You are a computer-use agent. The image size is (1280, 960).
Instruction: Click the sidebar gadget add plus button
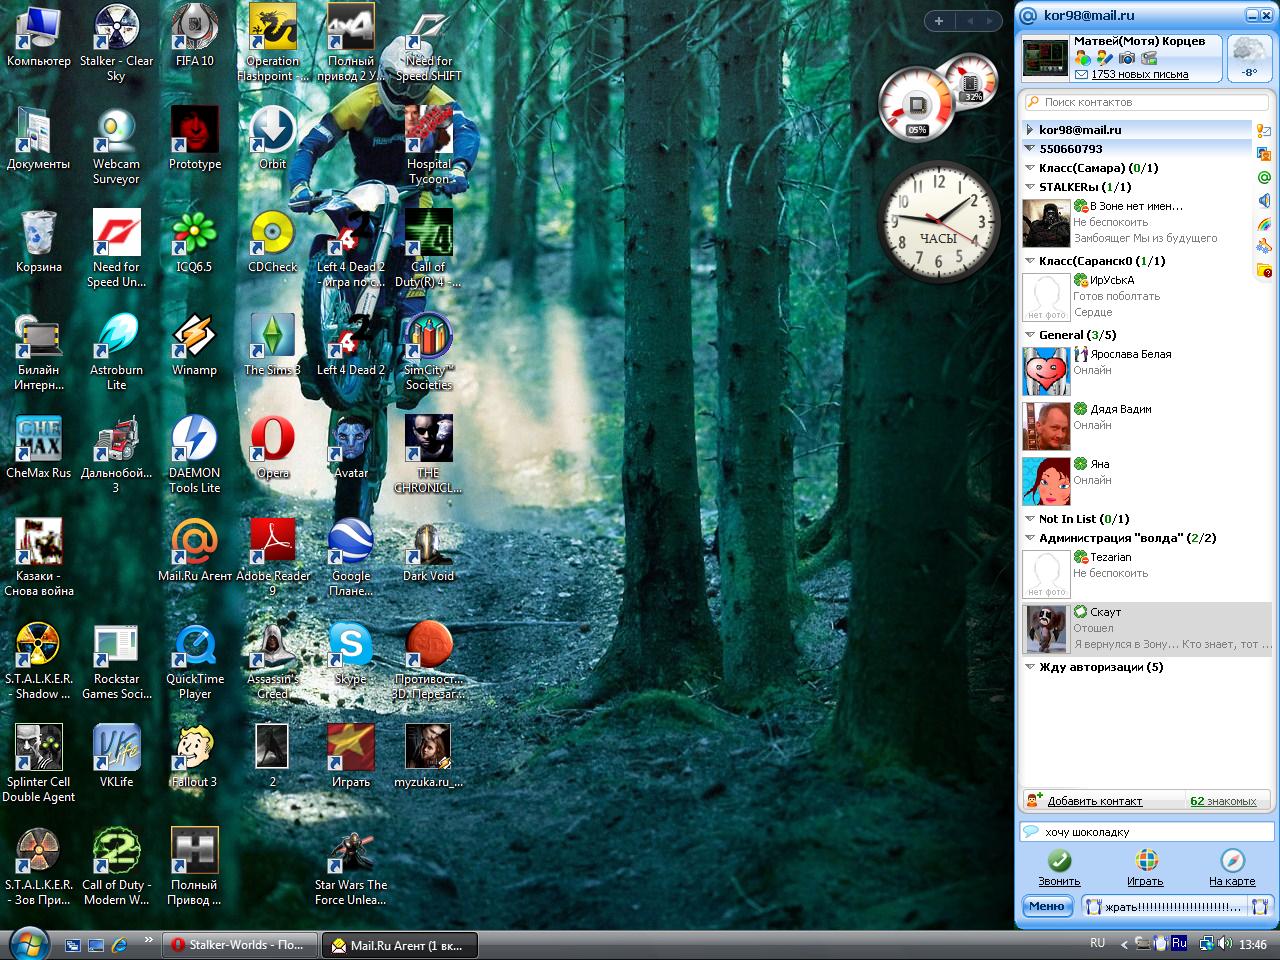(x=939, y=20)
